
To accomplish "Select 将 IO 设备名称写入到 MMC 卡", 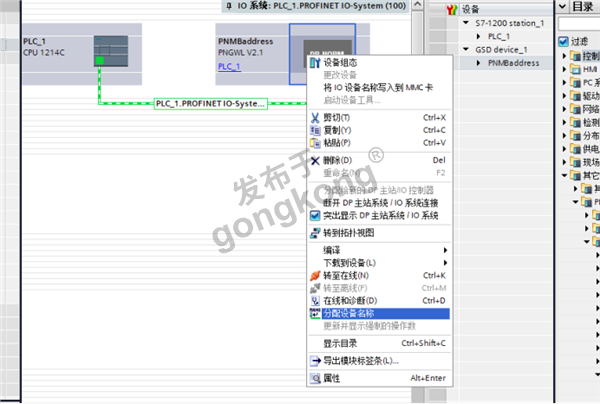I will (x=379, y=88).
